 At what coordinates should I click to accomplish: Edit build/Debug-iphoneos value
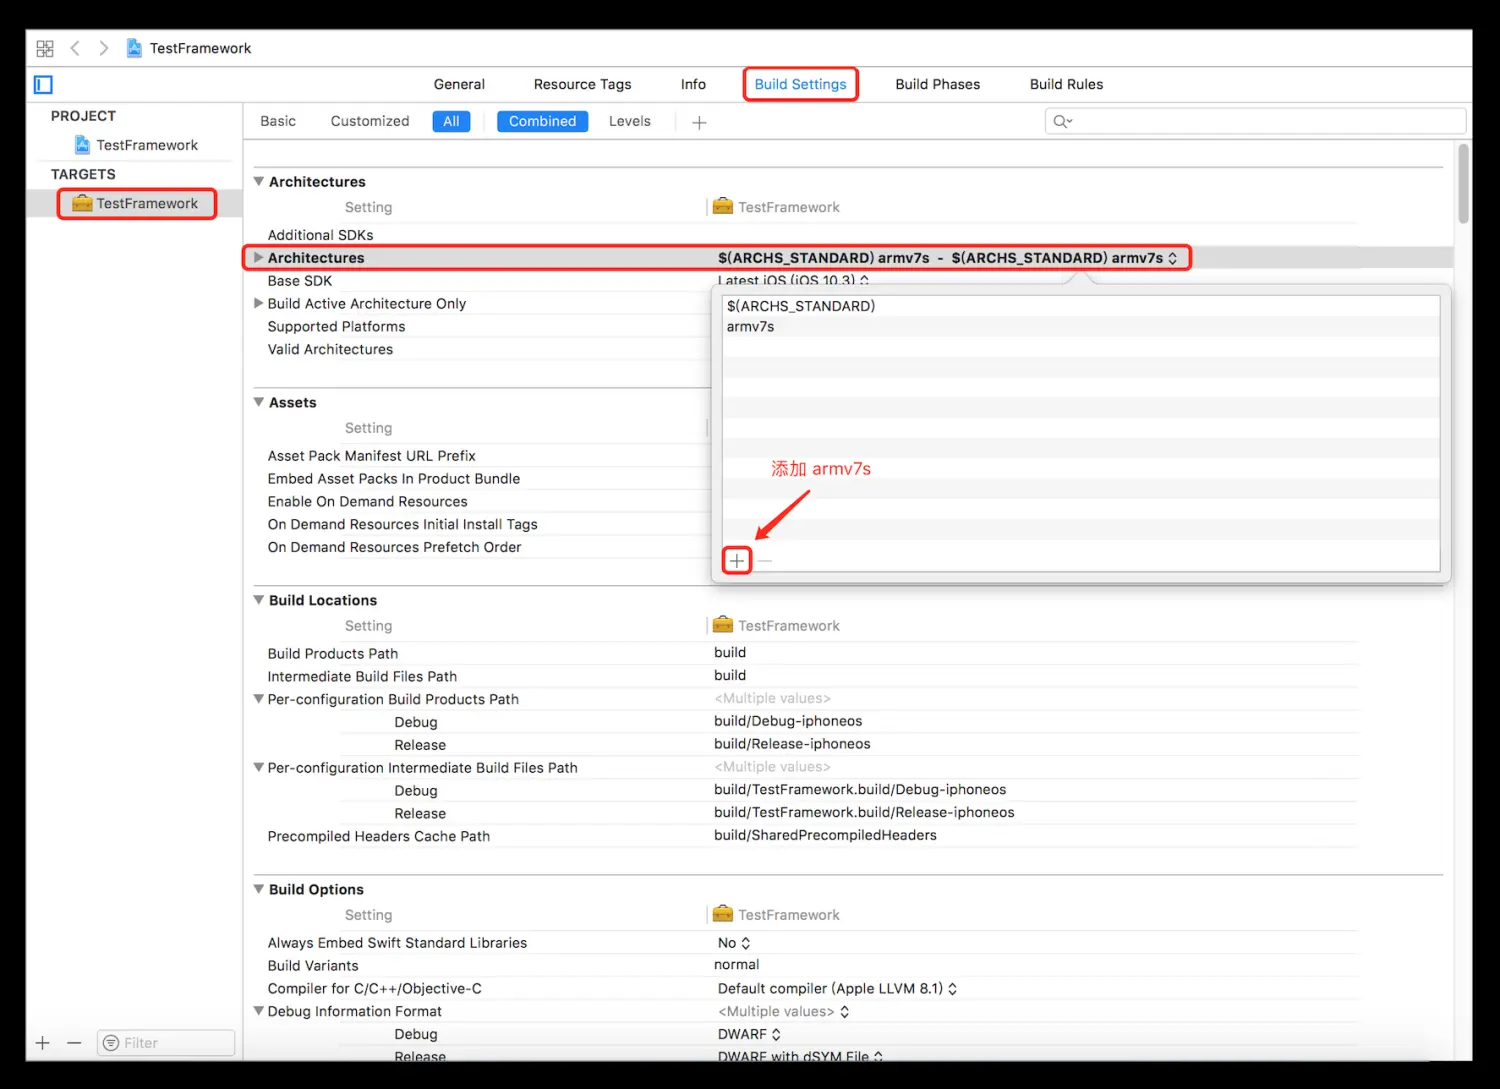788,721
